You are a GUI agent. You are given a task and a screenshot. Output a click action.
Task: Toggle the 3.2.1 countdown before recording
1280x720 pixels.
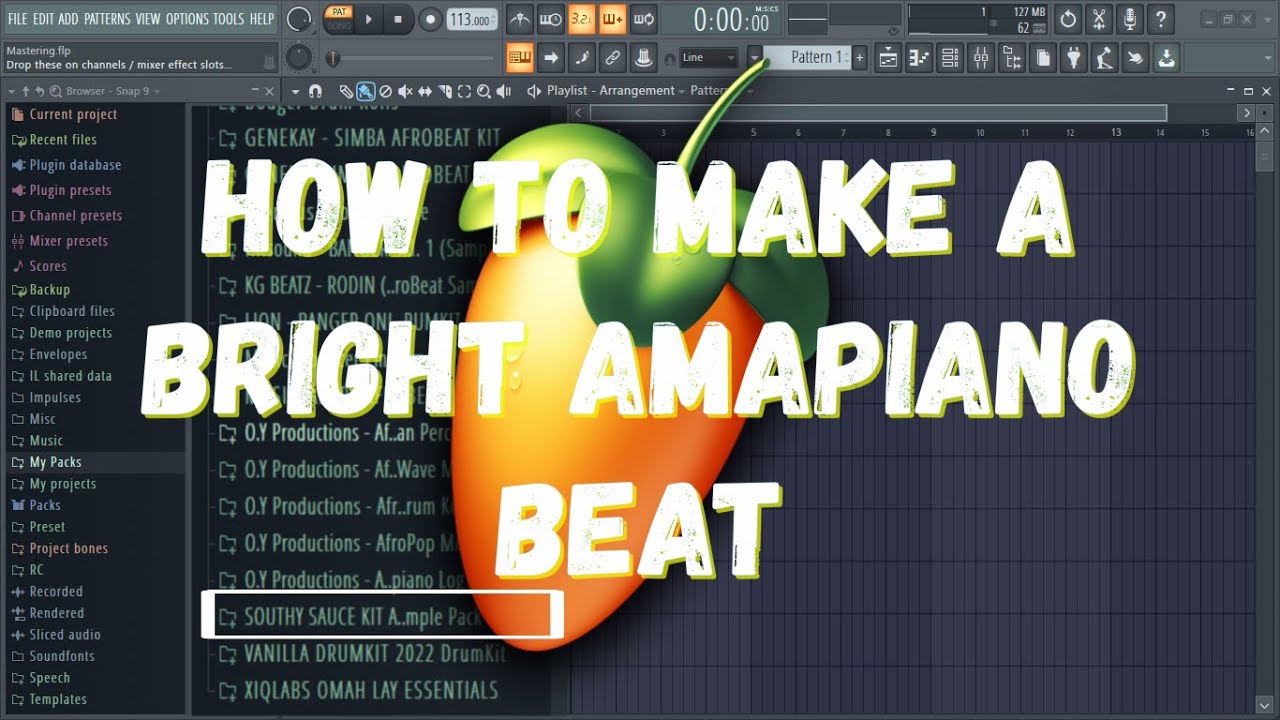pyautogui.click(x=581, y=19)
